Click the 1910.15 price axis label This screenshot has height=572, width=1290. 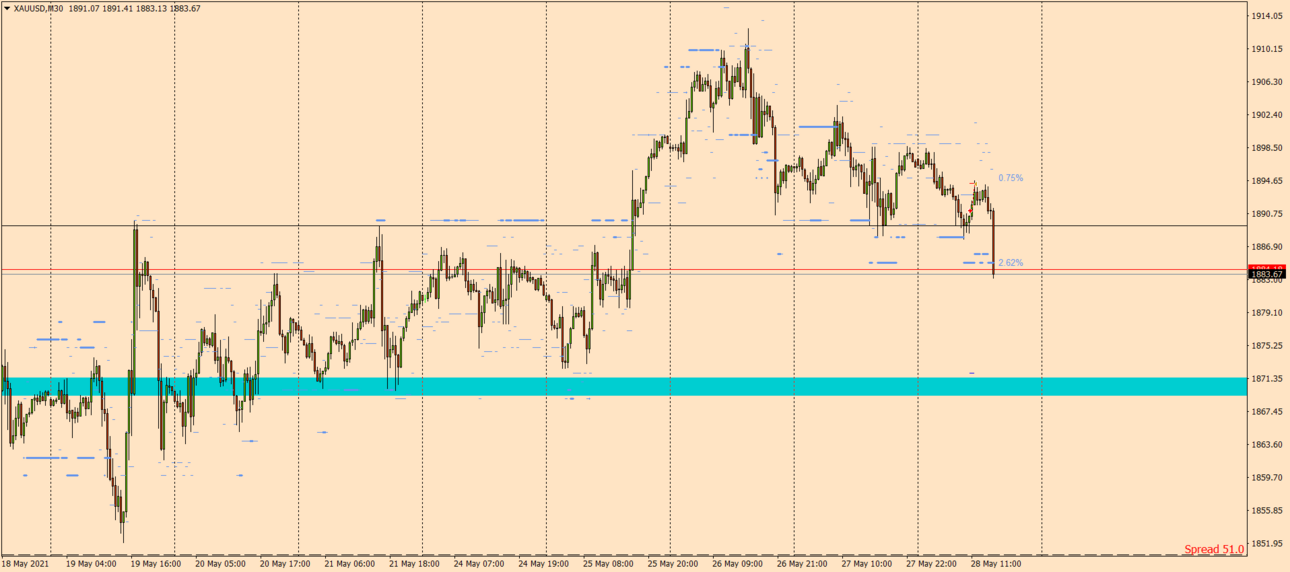[1267, 49]
